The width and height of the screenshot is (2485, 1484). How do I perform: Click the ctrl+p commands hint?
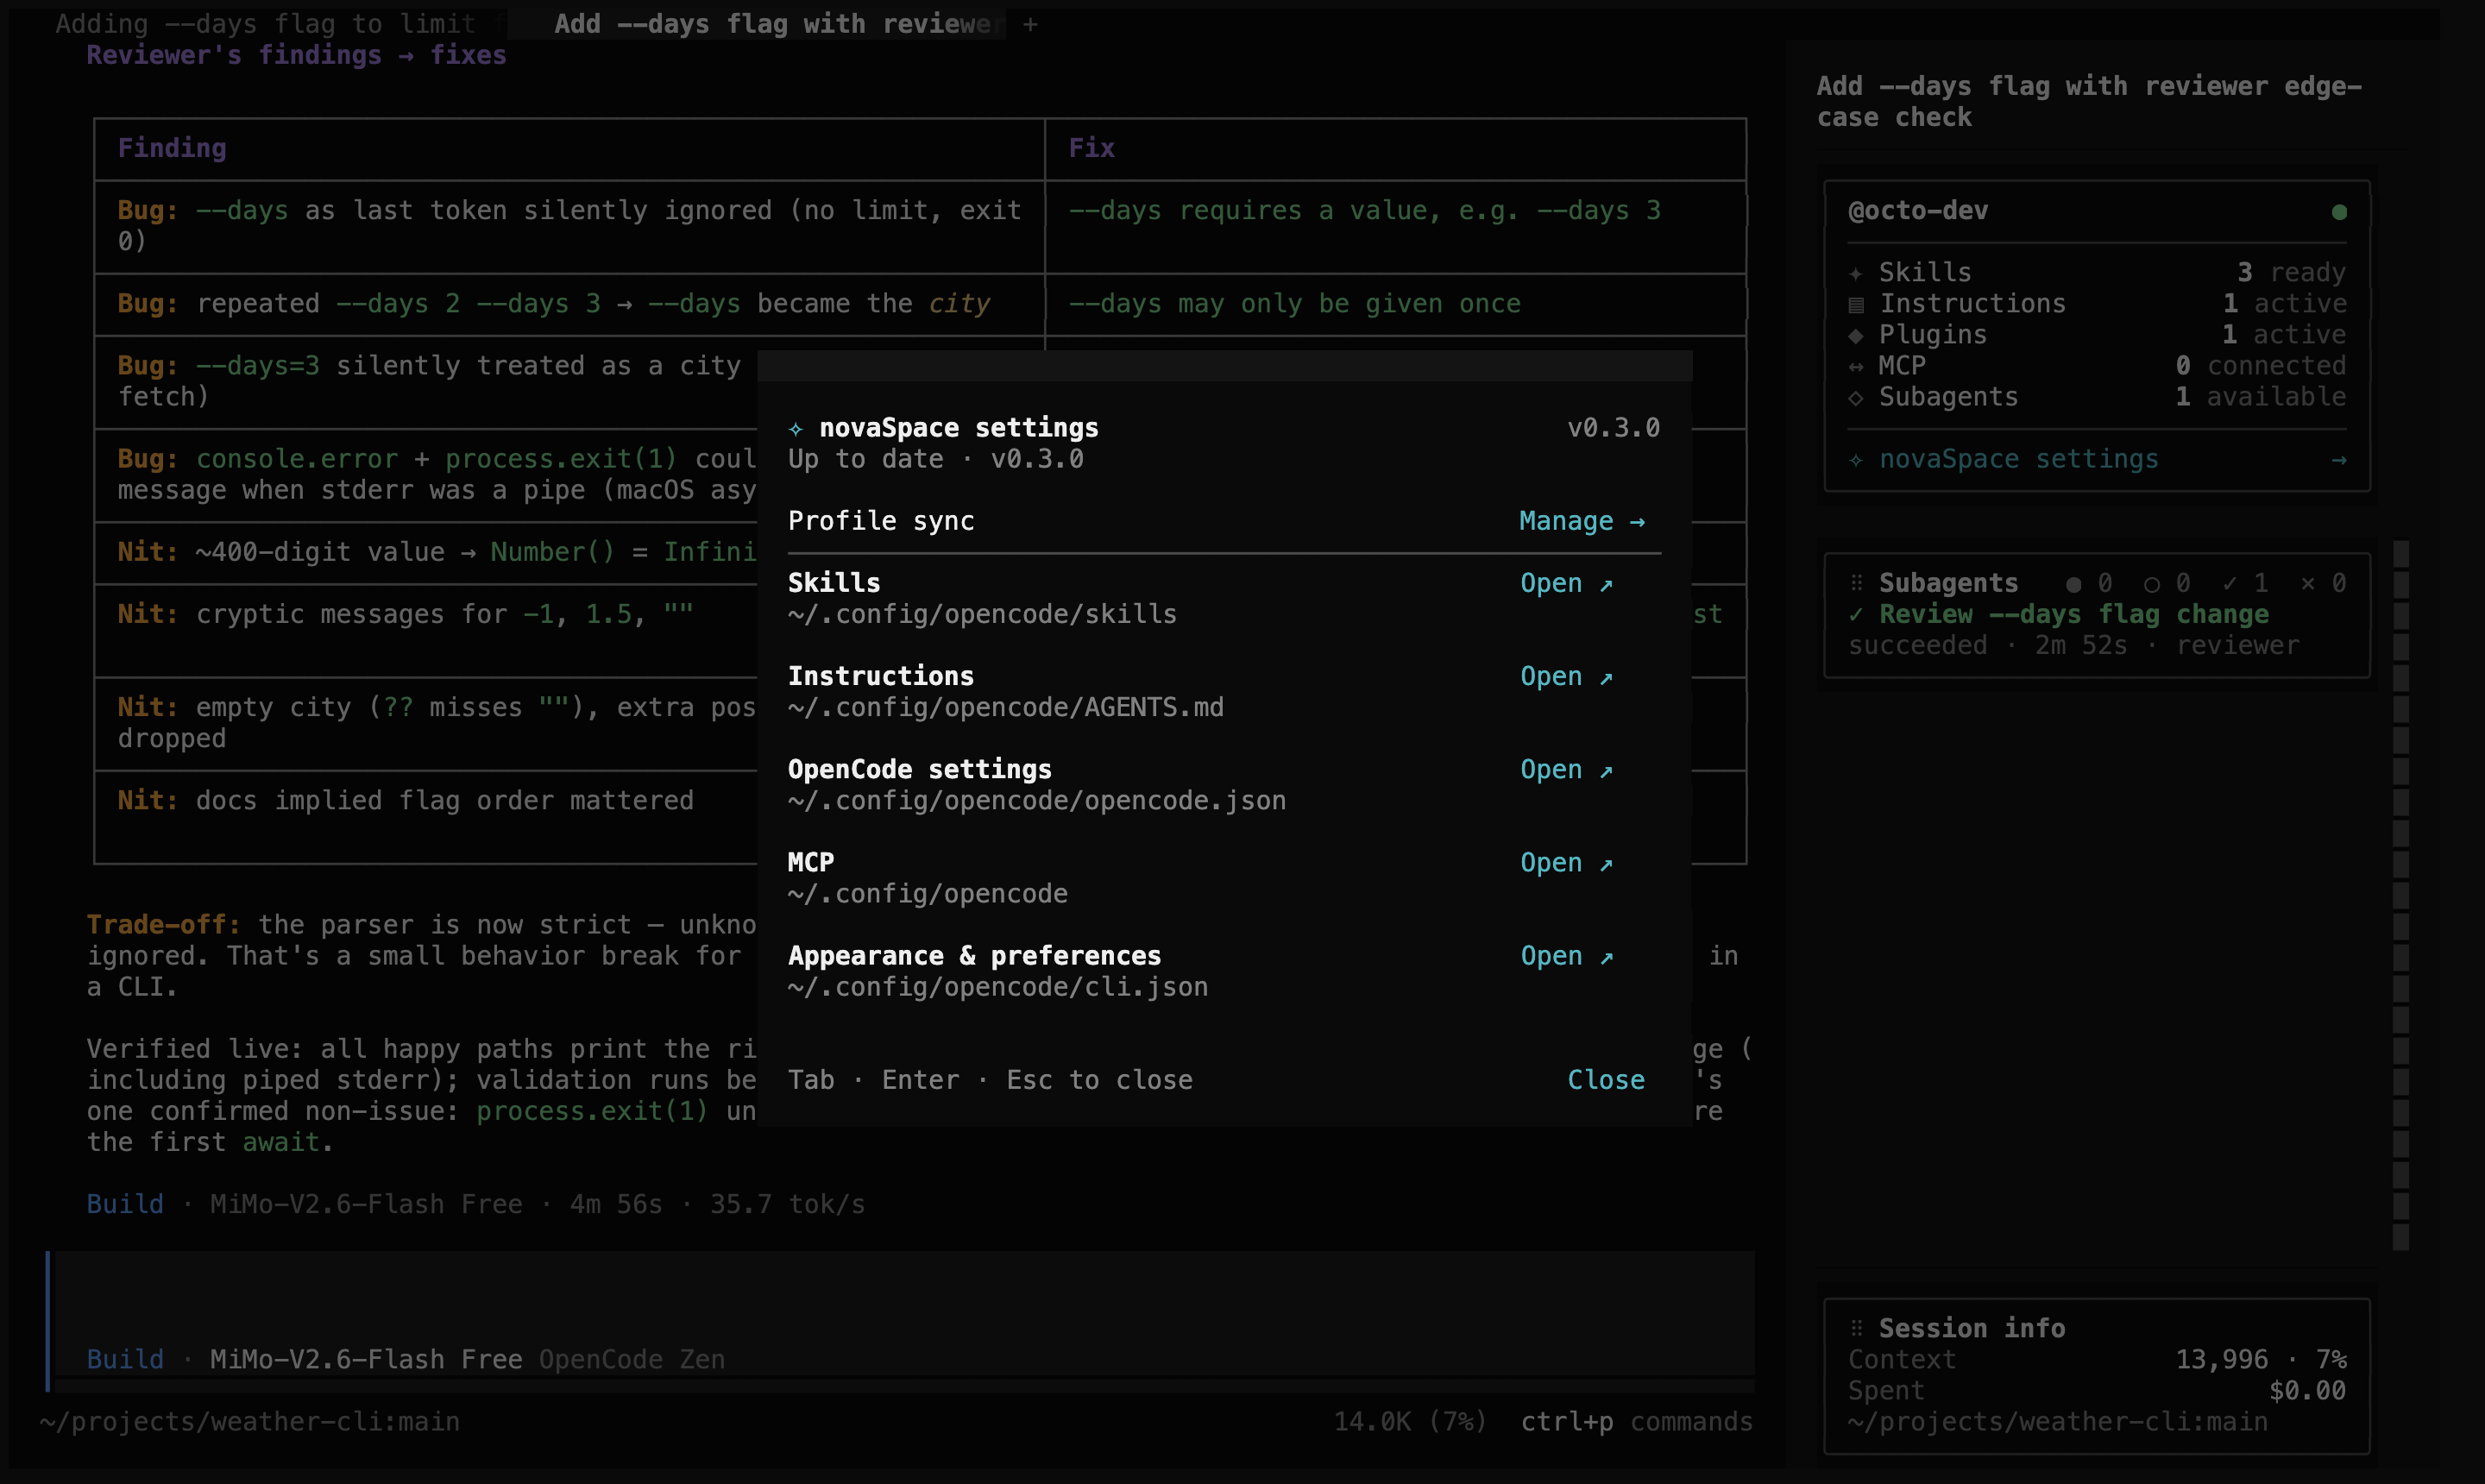1636,1421
